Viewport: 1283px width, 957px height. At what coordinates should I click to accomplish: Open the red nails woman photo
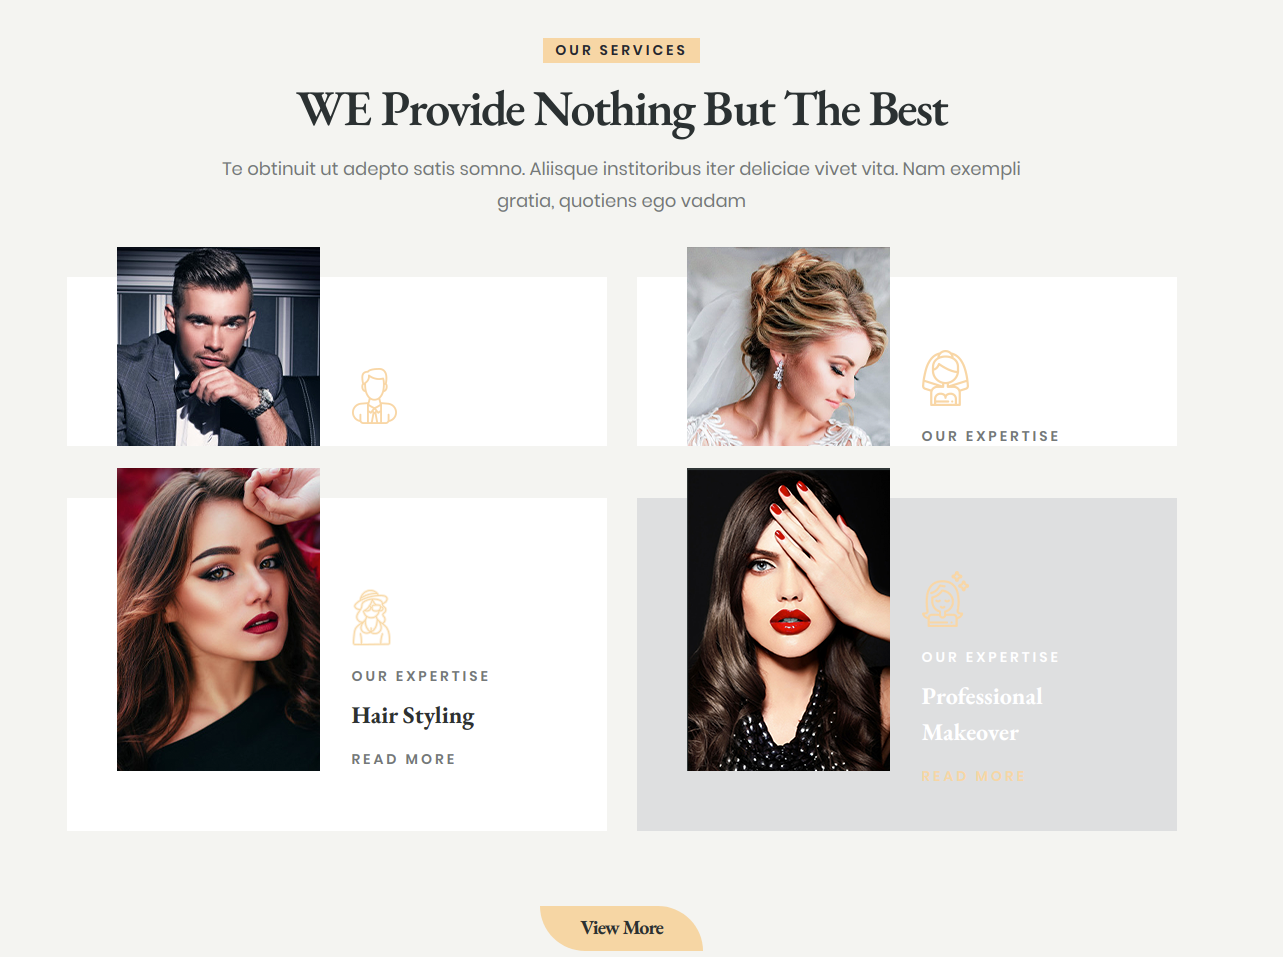click(788, 619)
